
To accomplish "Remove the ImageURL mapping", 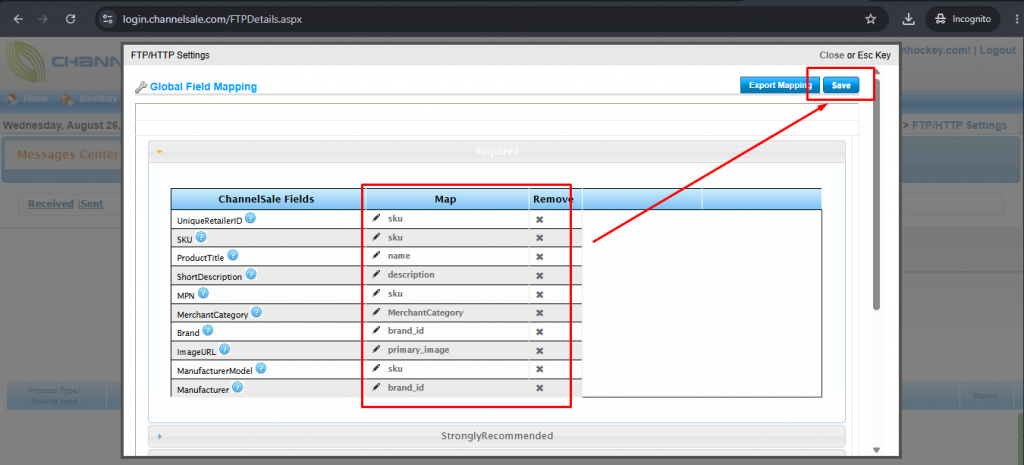I will (x=539, y=351).
